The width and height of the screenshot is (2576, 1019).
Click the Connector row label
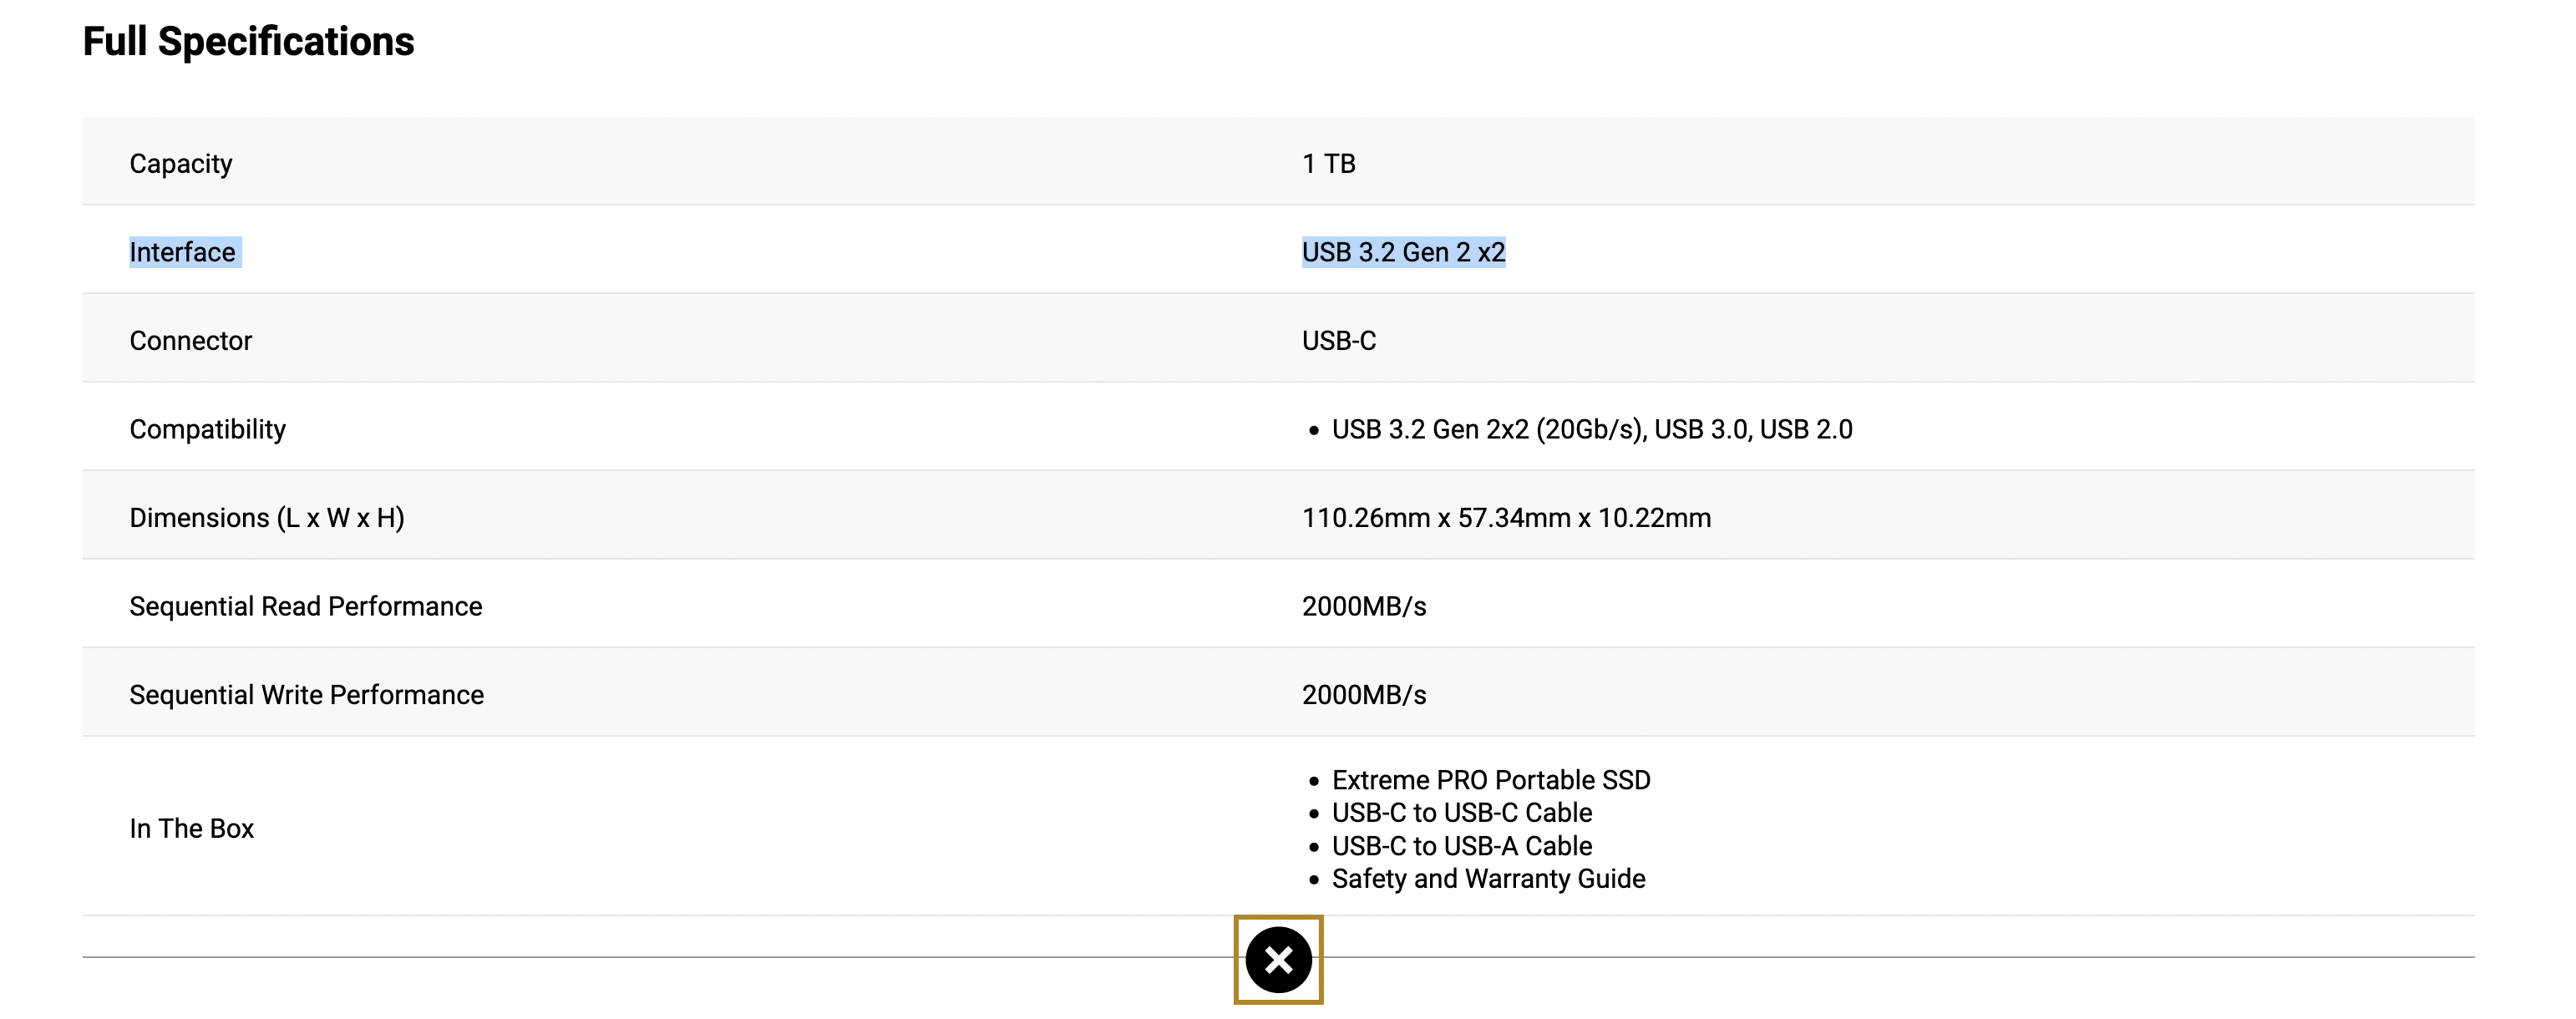click(x=191, y=341)
